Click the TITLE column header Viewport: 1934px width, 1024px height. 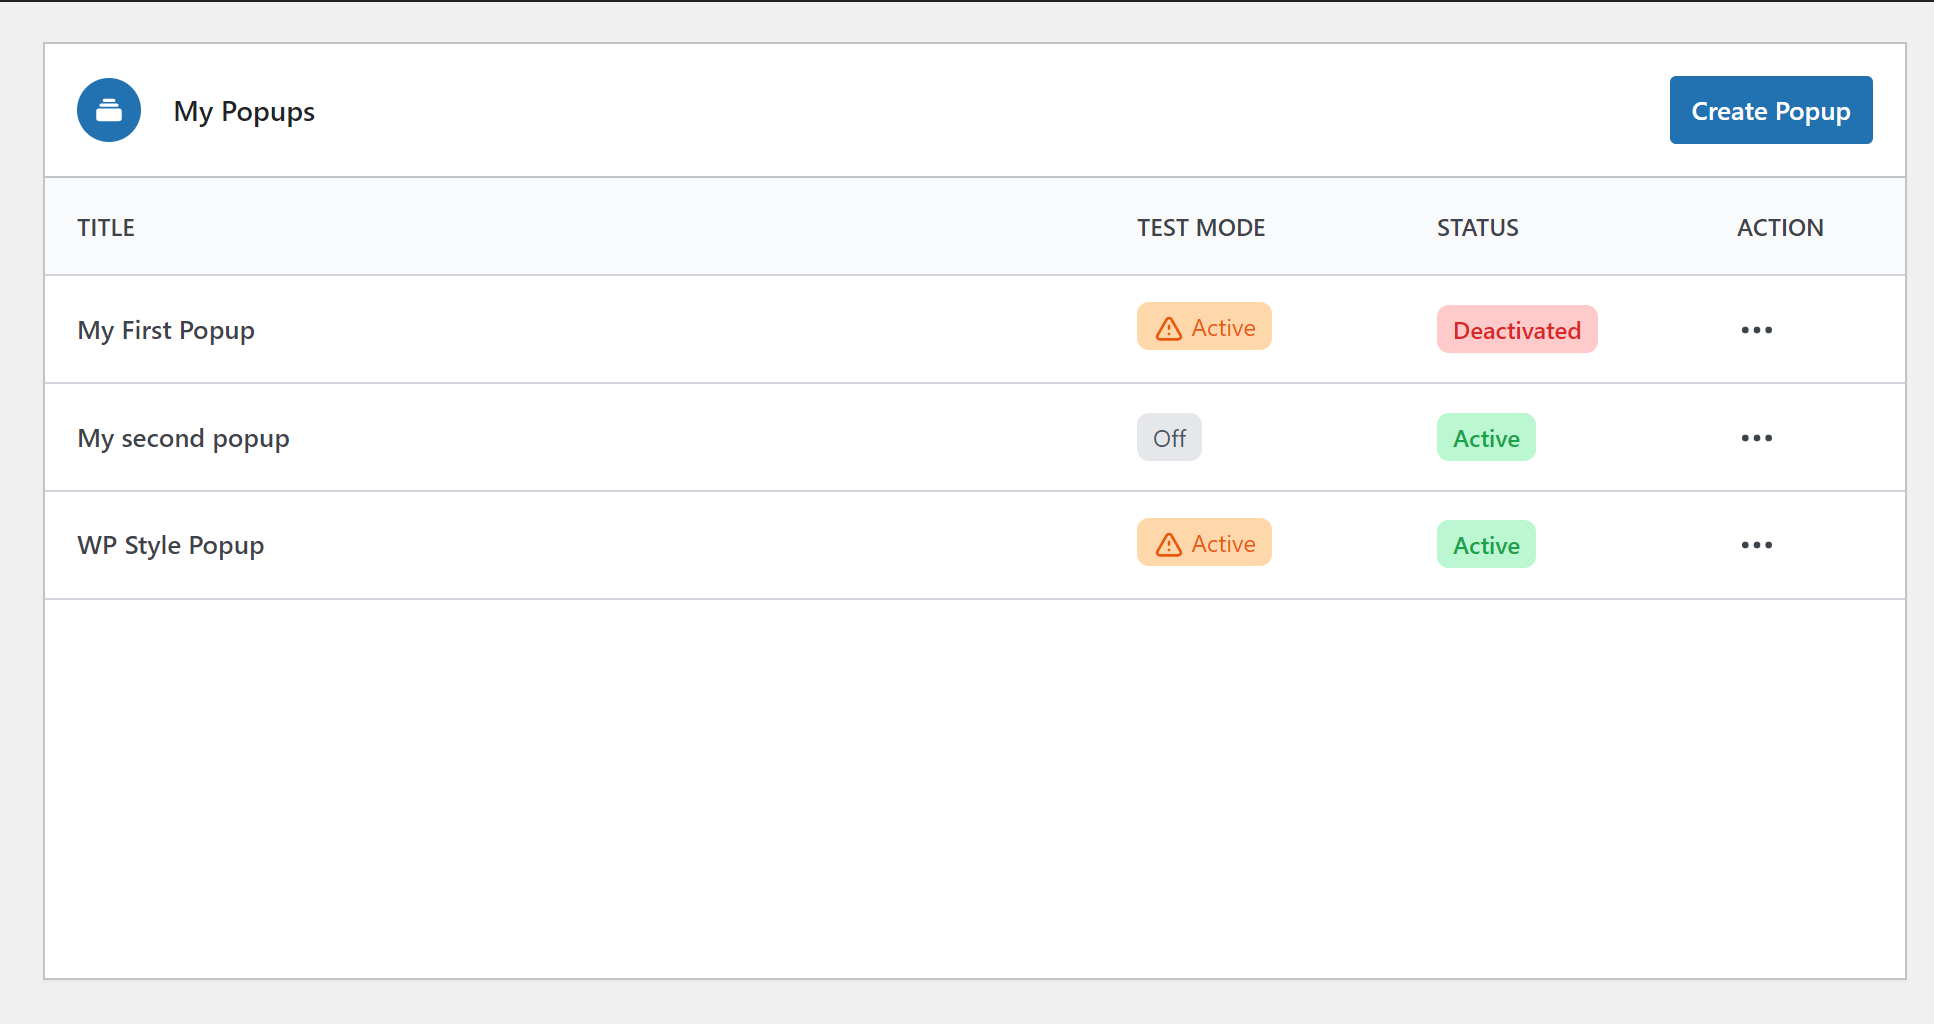point(106,228)
